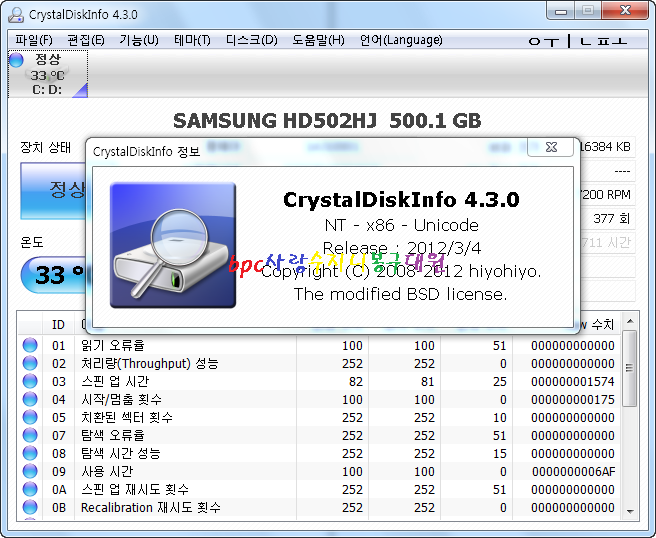
Task: Click the scrollbar down arrow in attribute list
Action: click(628, 510)
